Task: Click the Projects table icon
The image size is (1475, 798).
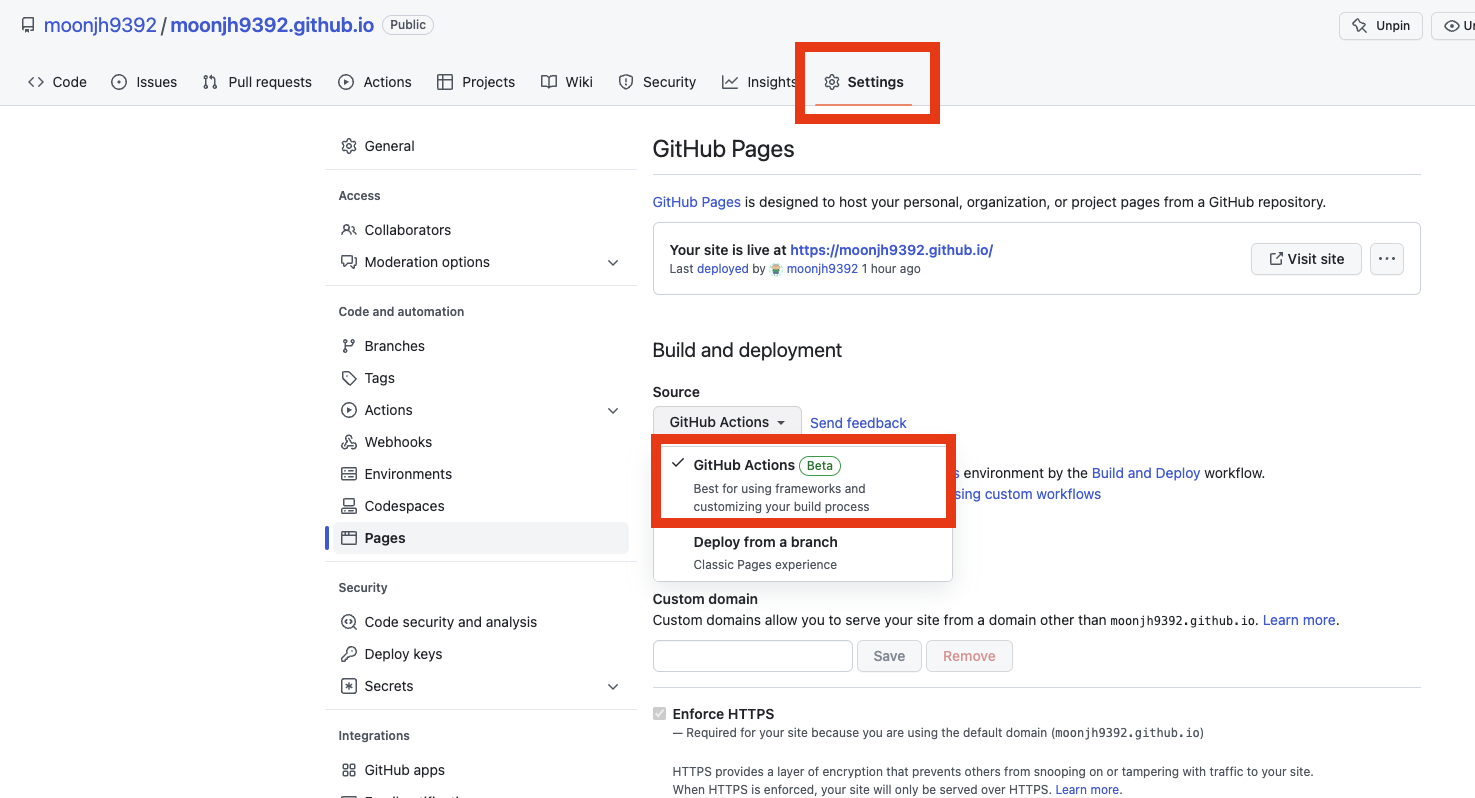Action: 445,82
